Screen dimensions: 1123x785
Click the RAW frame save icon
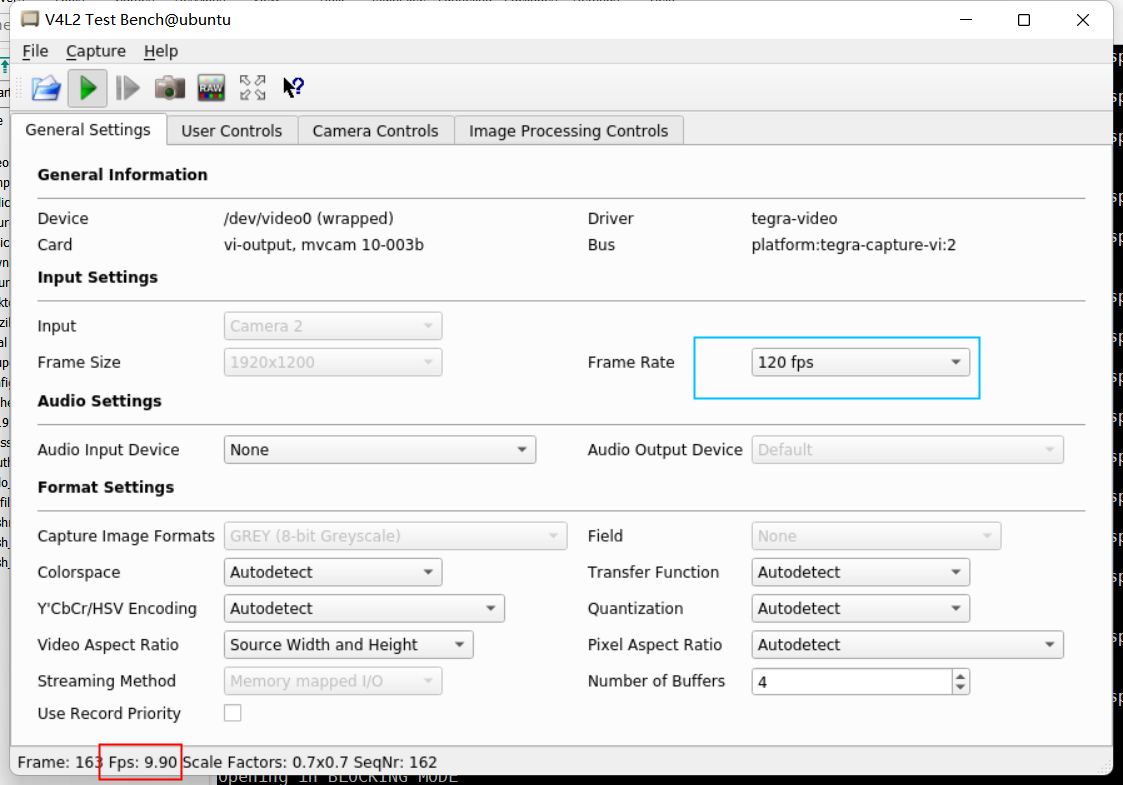211,88
